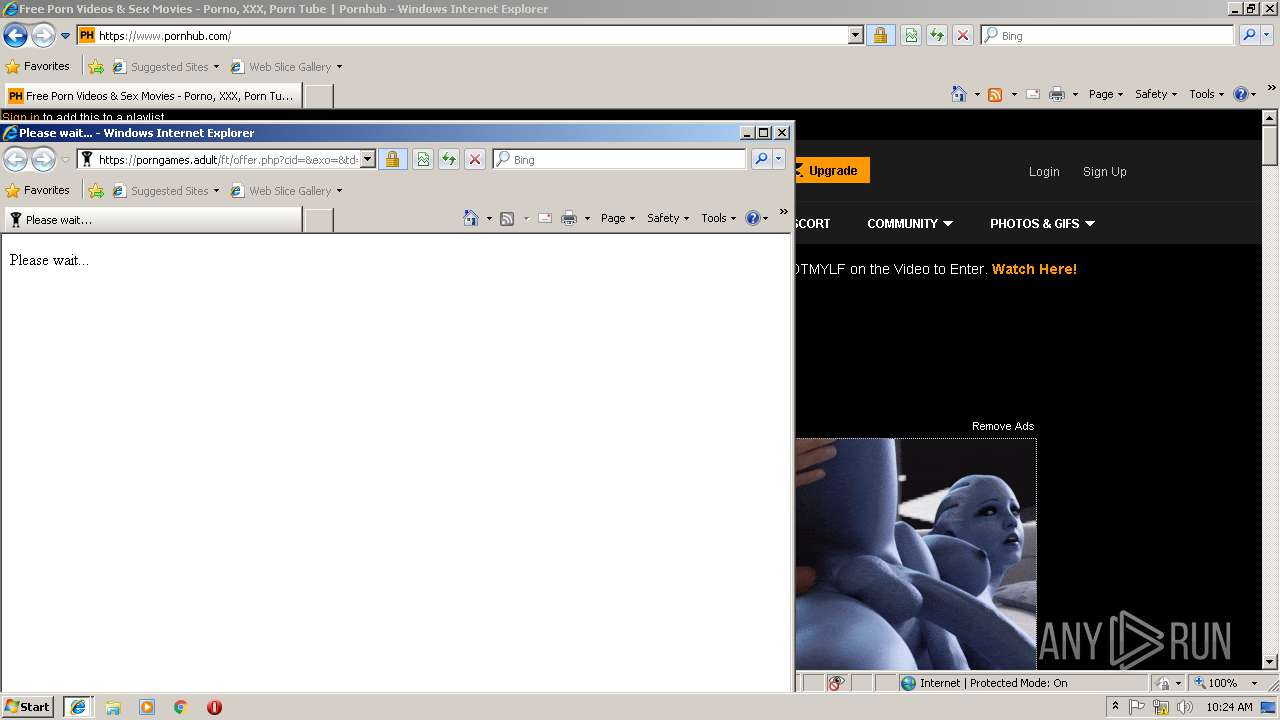The height and width of the screenshot is (720, 1280).
Task: Expand Suggested Sites in popup window
Action: click(216, 191)
